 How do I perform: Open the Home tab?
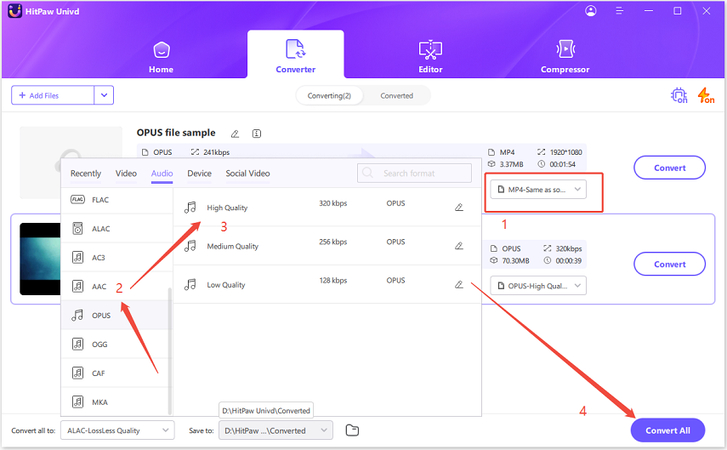pos(161,57)
